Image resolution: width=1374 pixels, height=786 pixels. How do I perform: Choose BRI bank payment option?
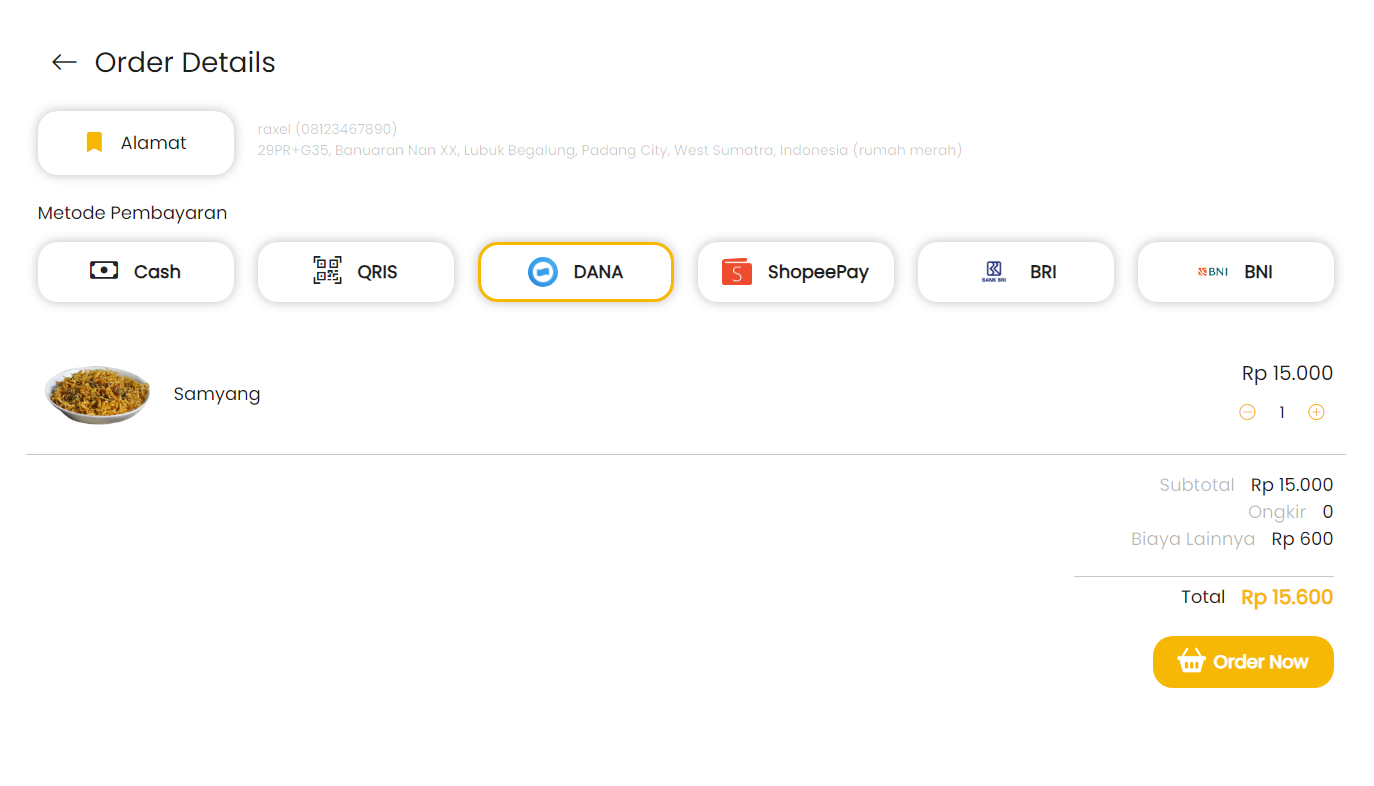tap(1016, 272)
